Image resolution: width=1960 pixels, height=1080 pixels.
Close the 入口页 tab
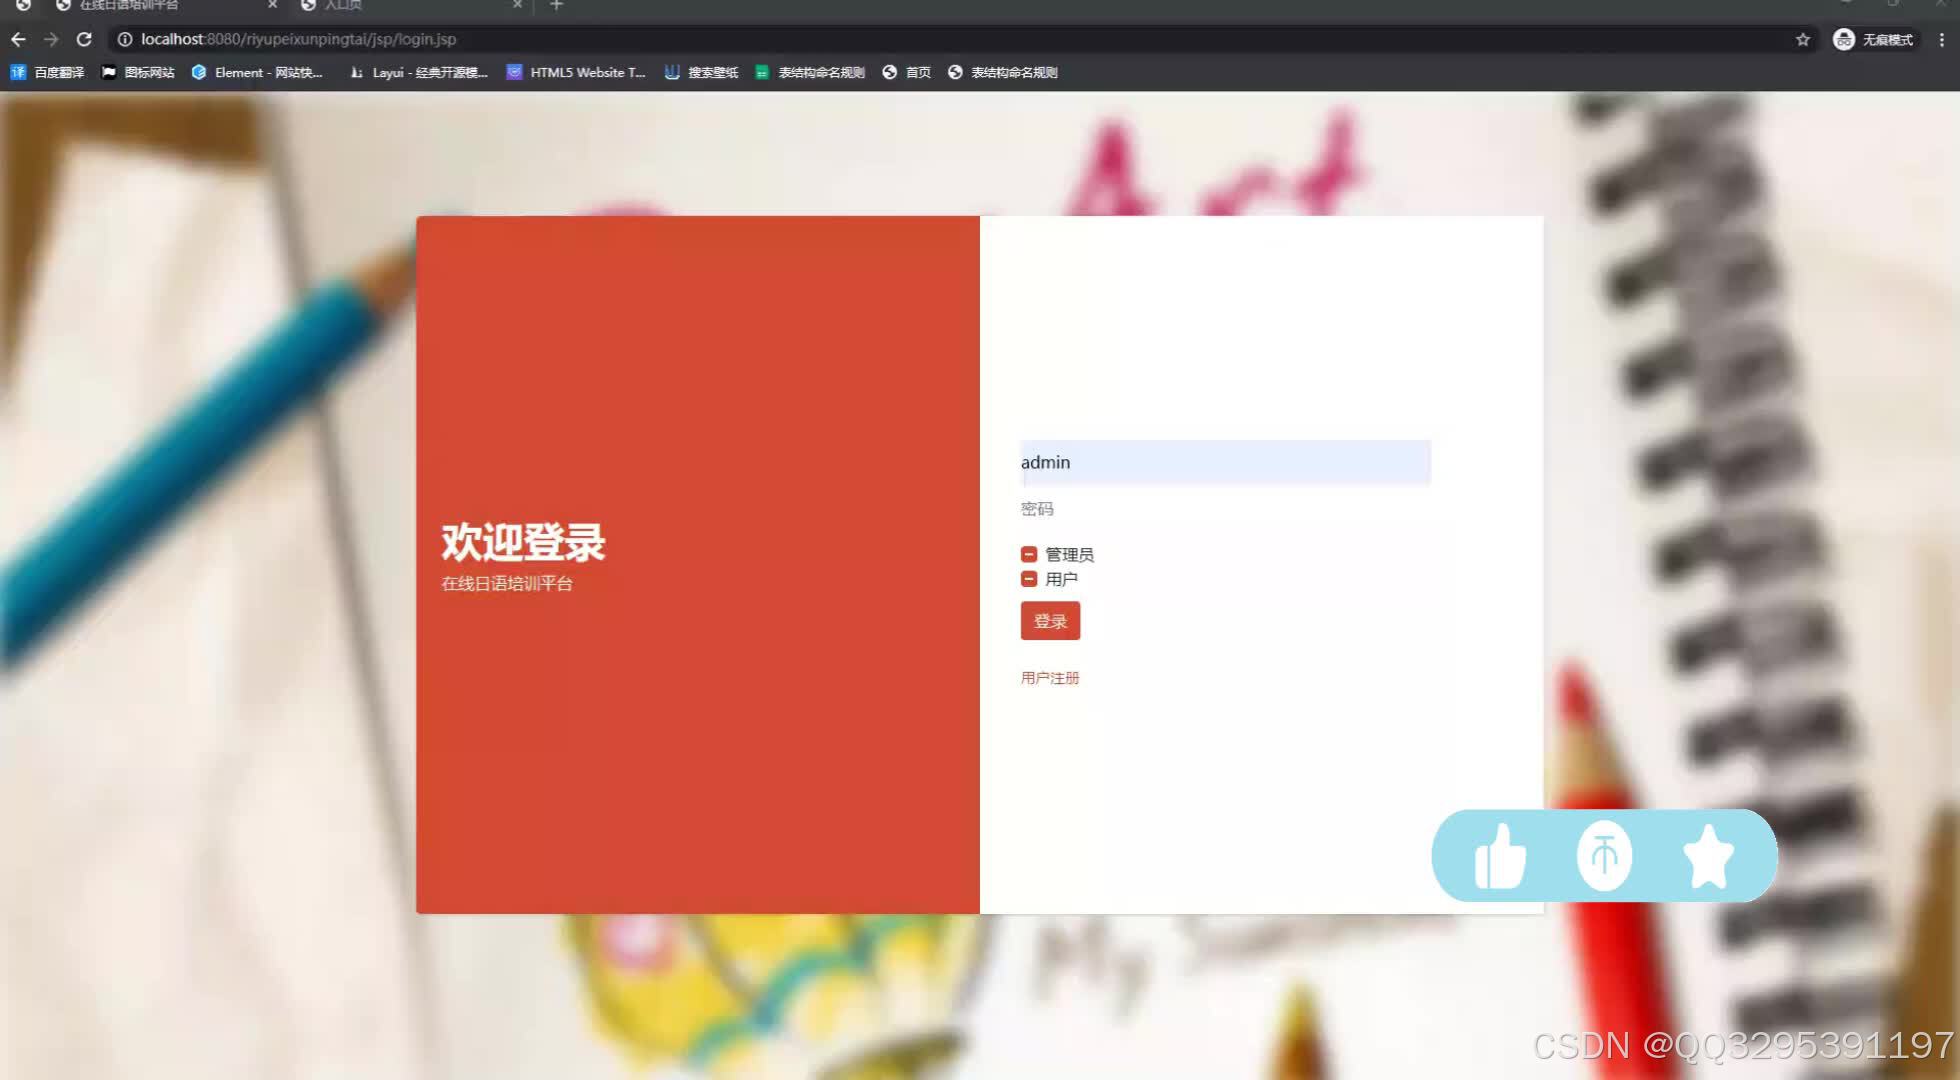click(517, 5)
